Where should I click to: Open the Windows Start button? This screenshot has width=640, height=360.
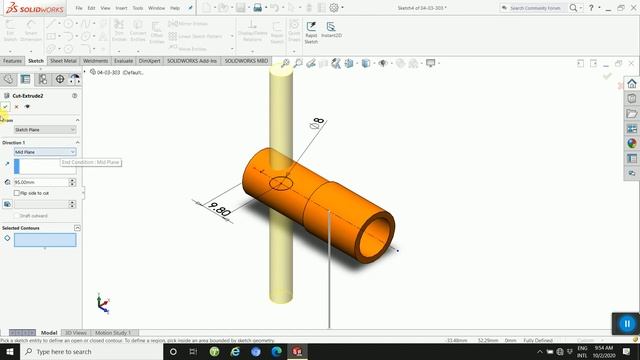click(x=10, y=351)
